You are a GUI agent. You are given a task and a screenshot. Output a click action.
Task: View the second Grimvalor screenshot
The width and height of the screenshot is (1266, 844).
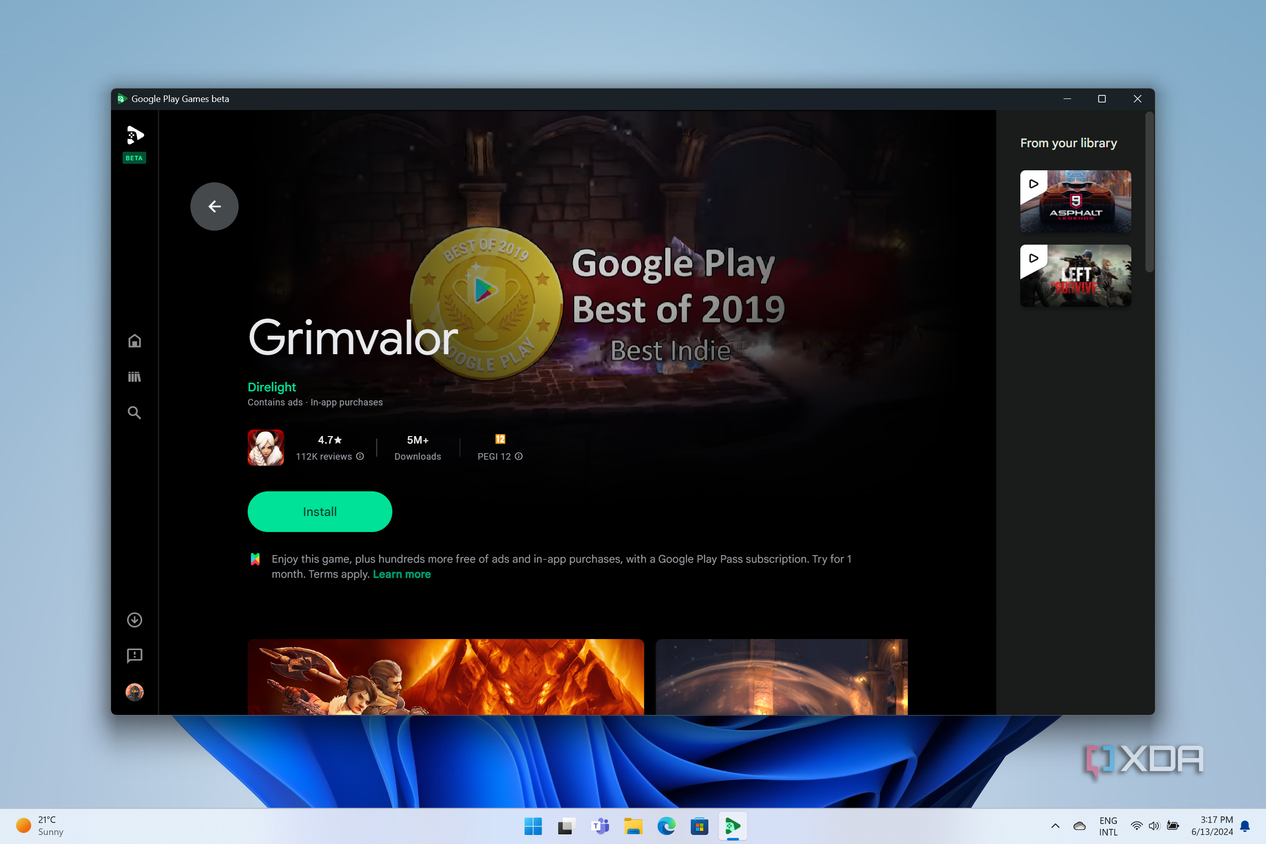click(782, 677)
